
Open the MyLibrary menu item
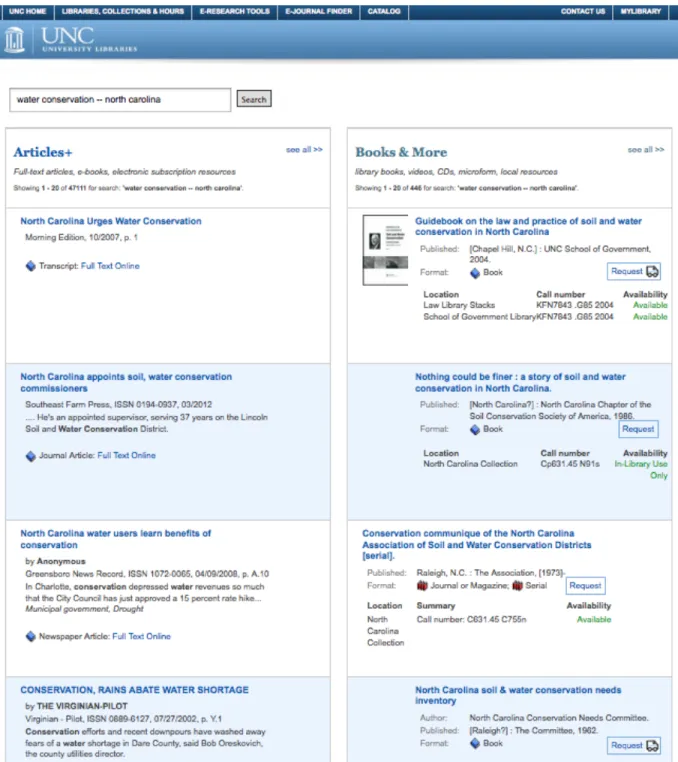point(641,11)
